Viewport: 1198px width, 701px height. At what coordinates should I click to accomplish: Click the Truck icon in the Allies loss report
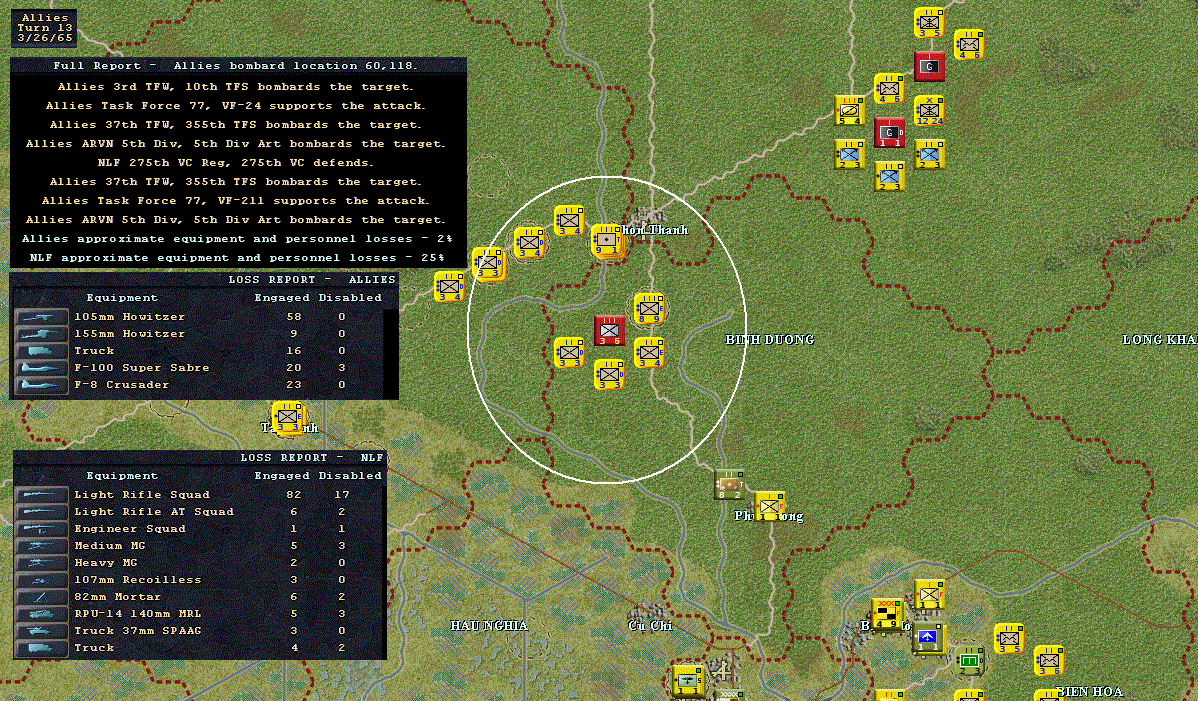tap(41, 350)
